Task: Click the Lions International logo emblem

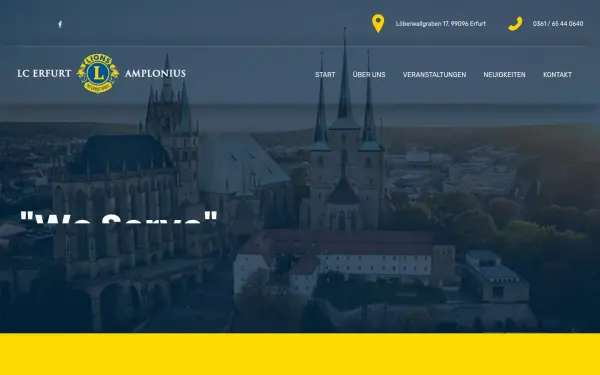Action: [x=98, y=73]
